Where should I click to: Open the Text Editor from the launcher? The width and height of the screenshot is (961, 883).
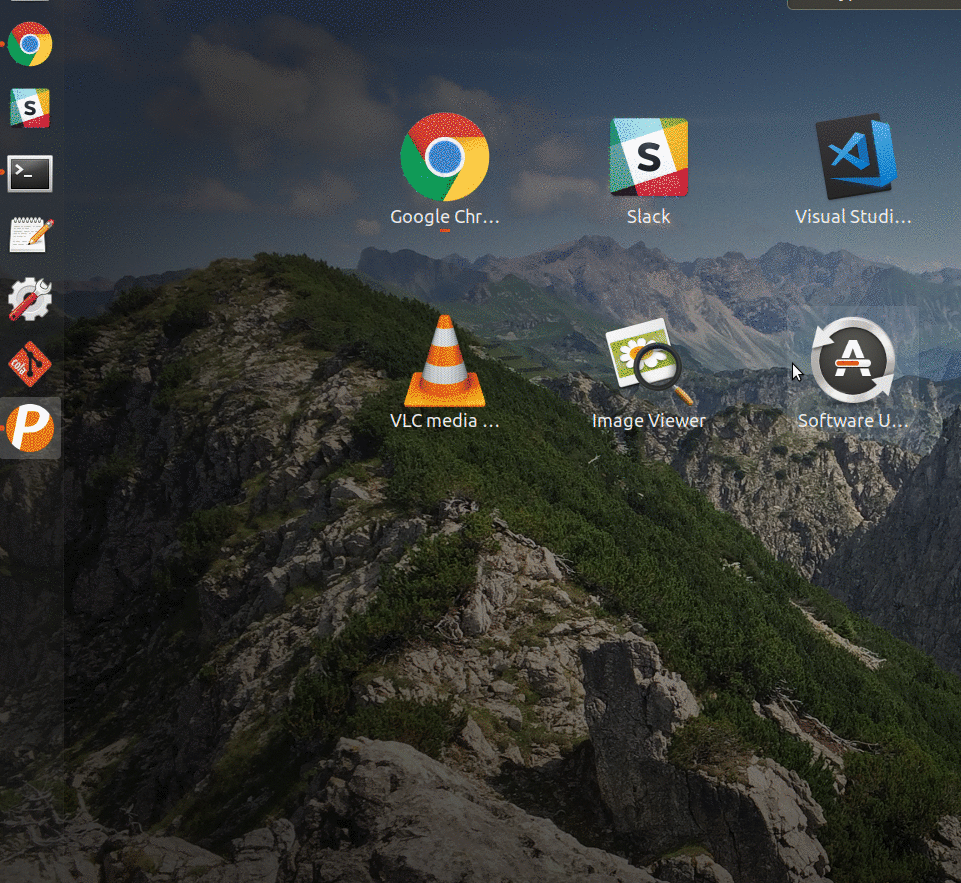point(29,236)
